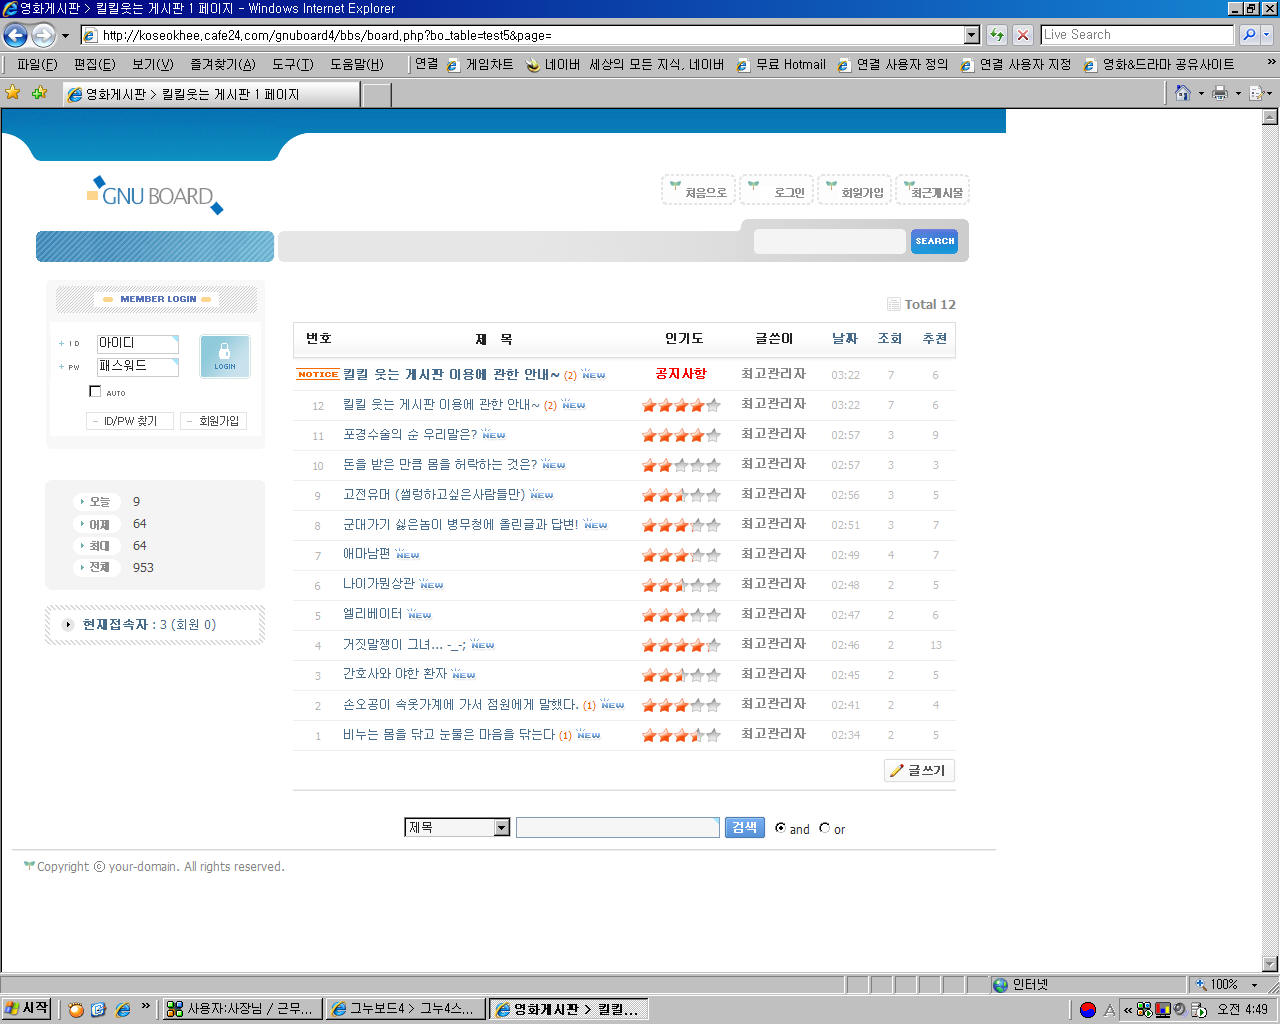Image resolution: width=1280 pixels, height=1024 pixels.
Task: Click the blue lock LOGIN button
Action: [224, 356]
